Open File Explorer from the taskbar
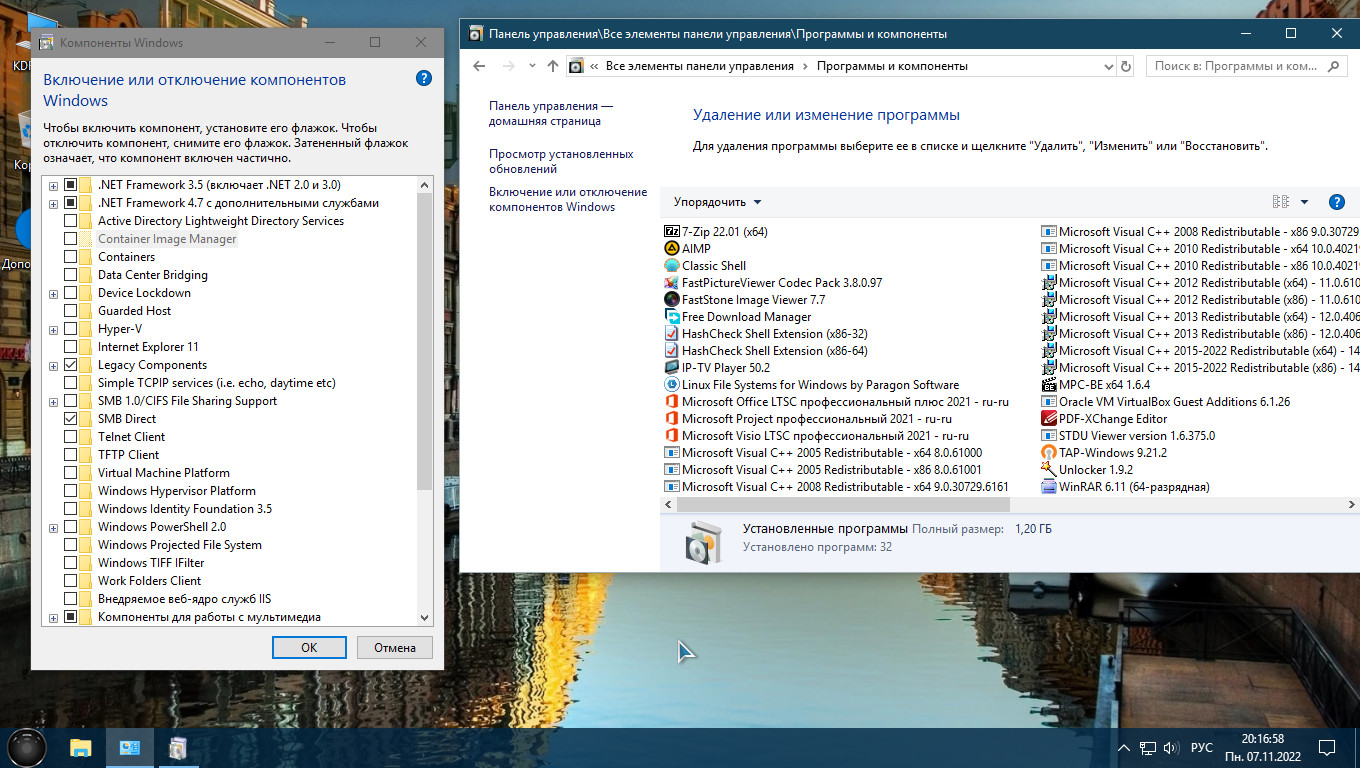 (81, 747)
